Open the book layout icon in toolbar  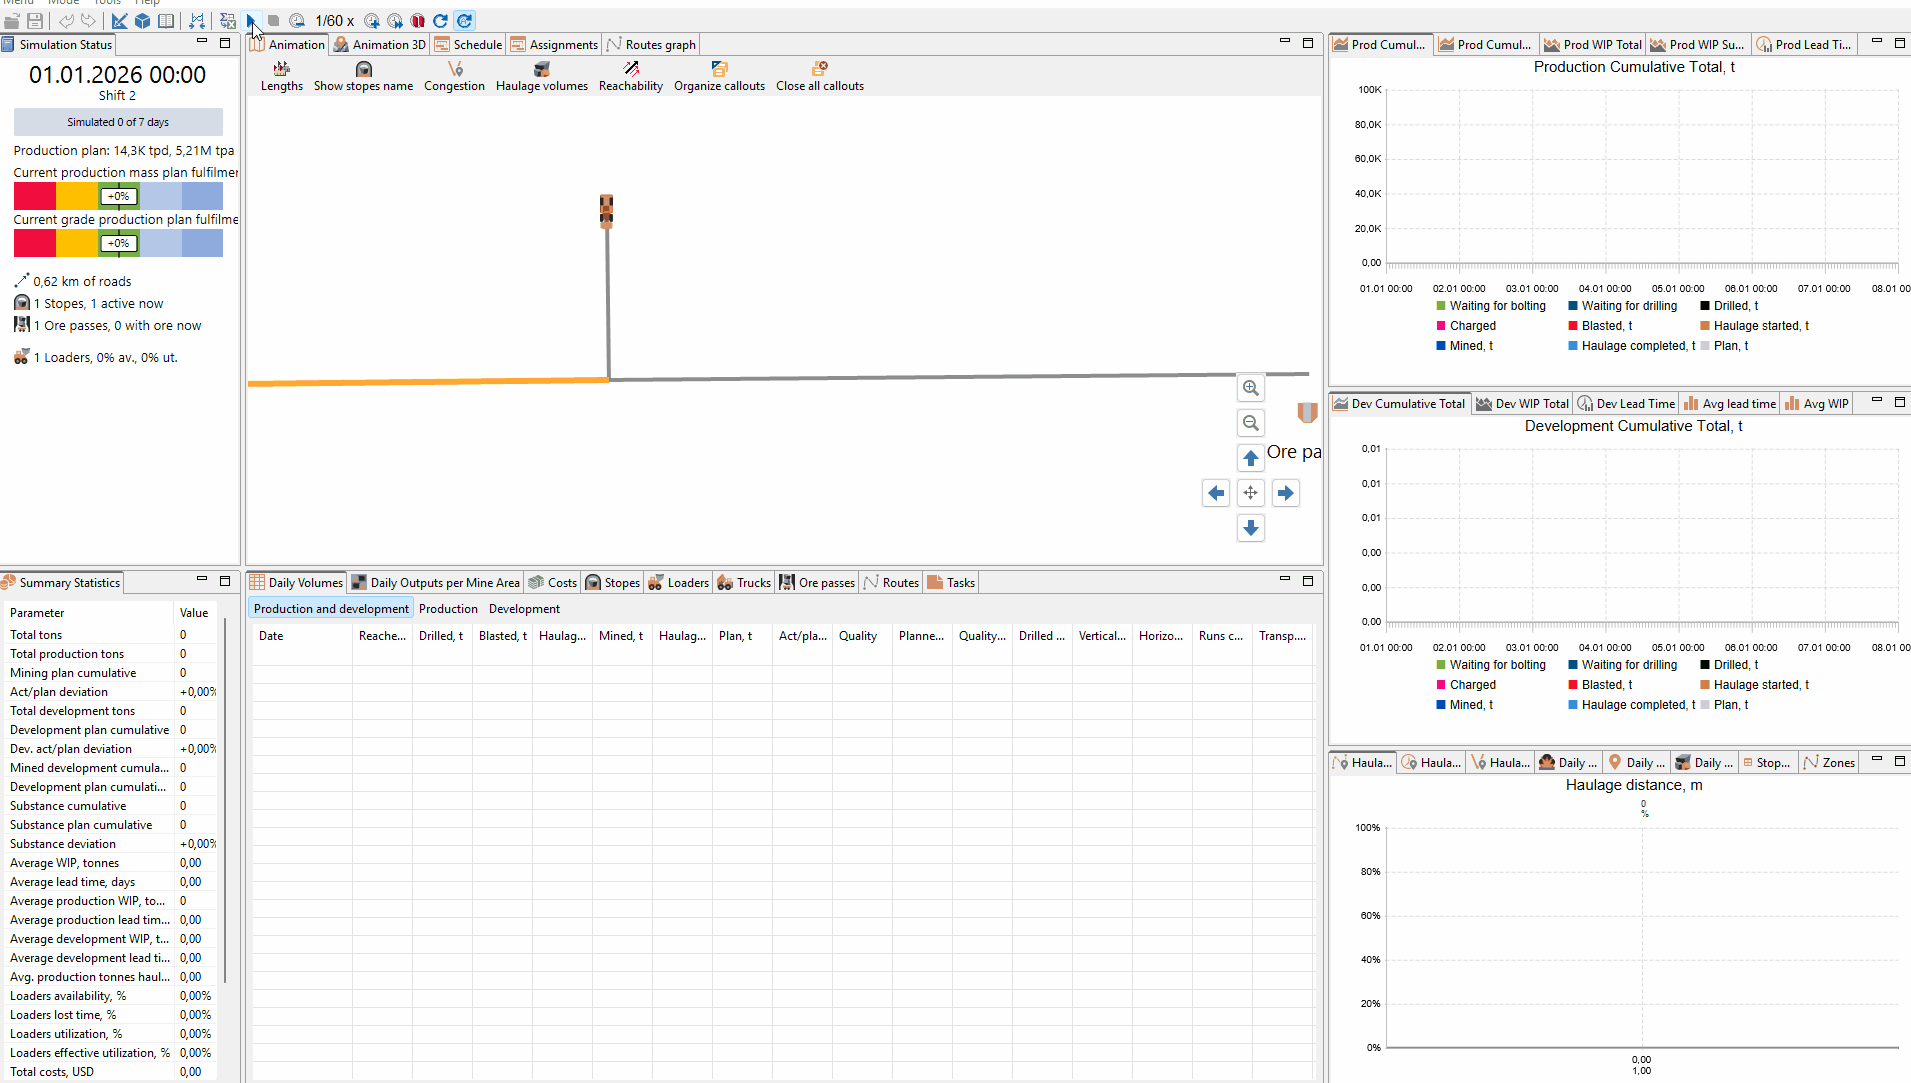(166, 20)
